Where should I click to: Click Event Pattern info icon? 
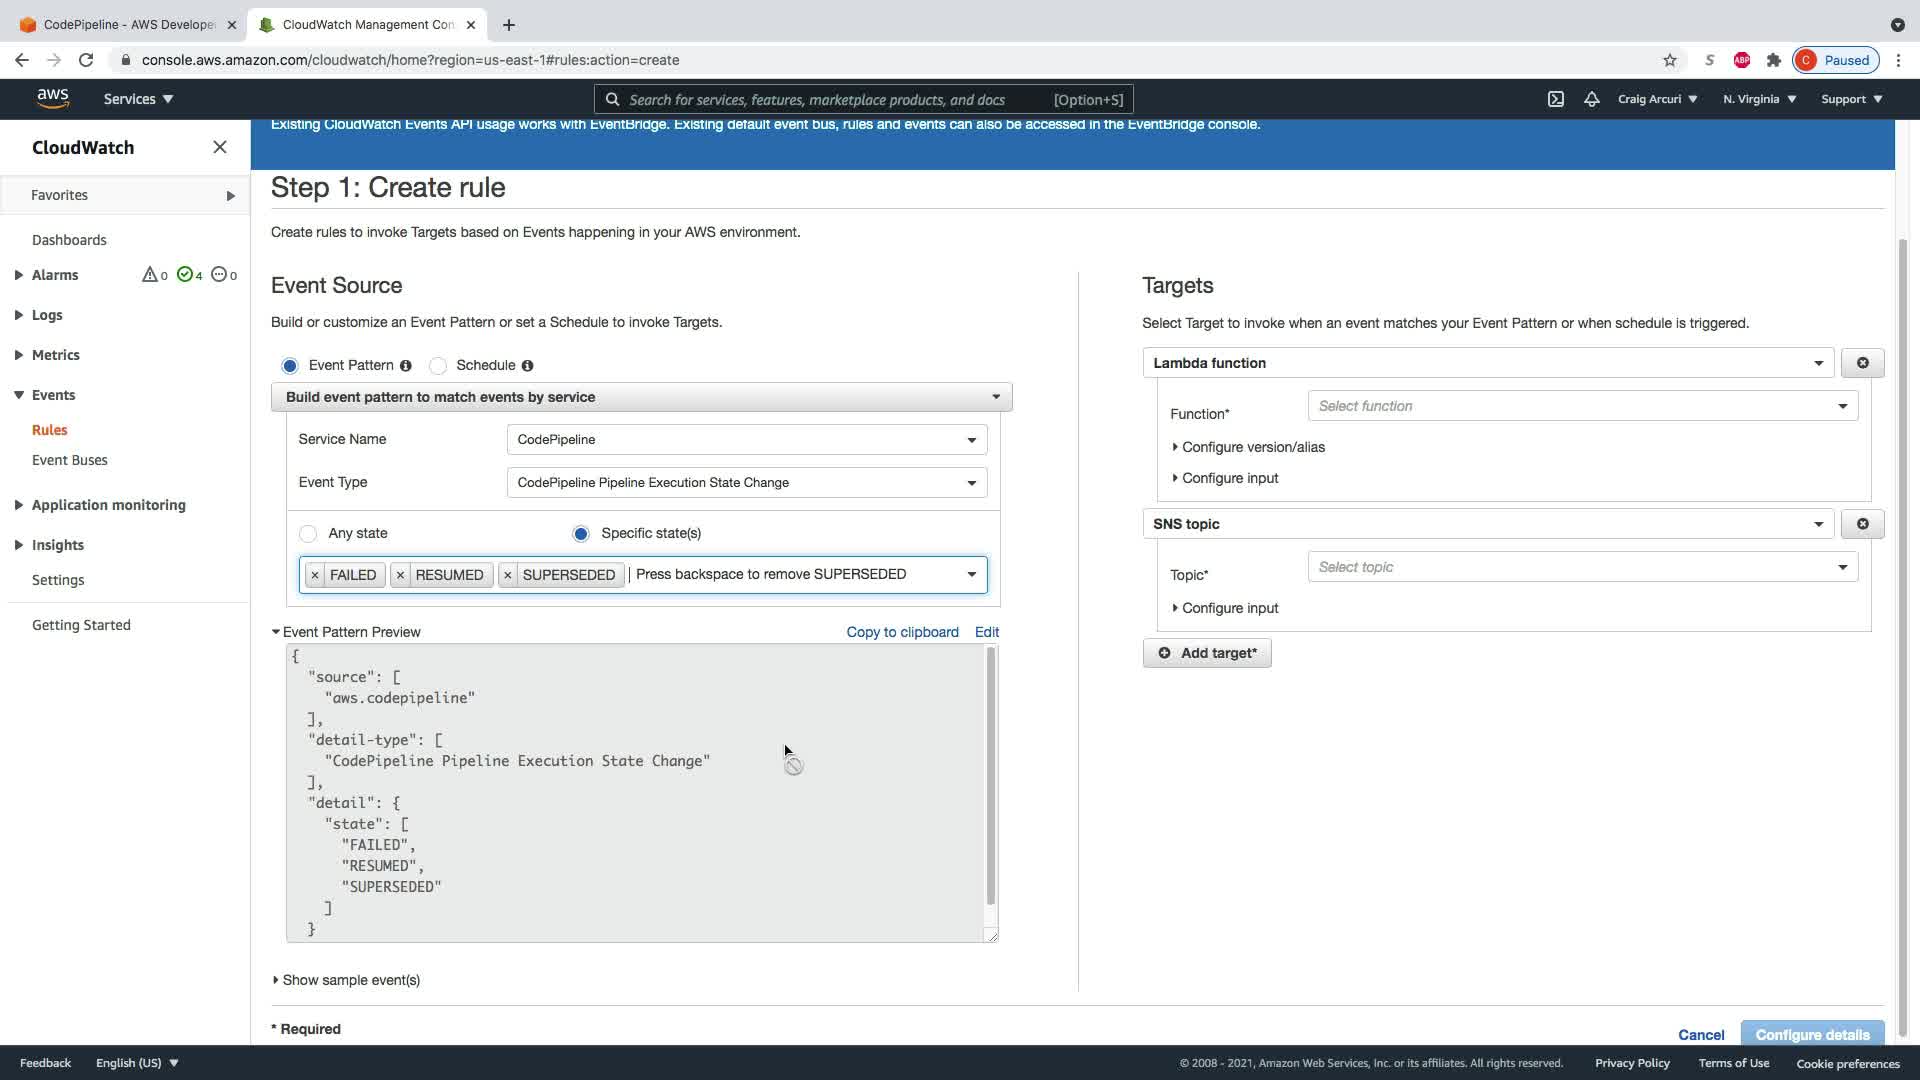[406, 366]
